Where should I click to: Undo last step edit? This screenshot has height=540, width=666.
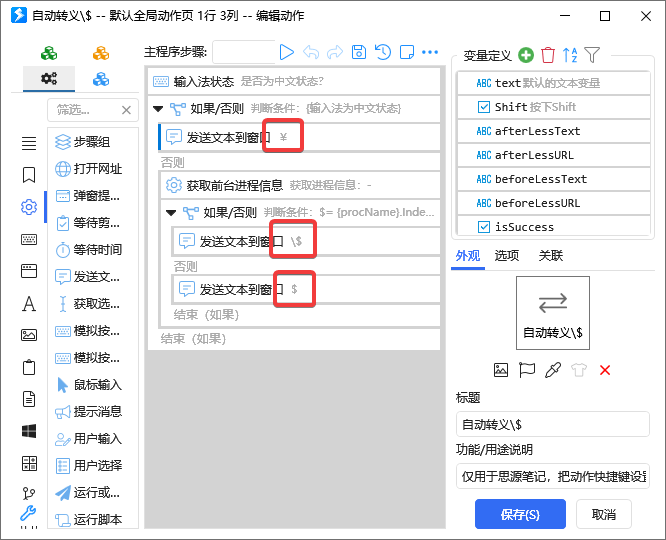pyautogui.click(x=311, y=52)
